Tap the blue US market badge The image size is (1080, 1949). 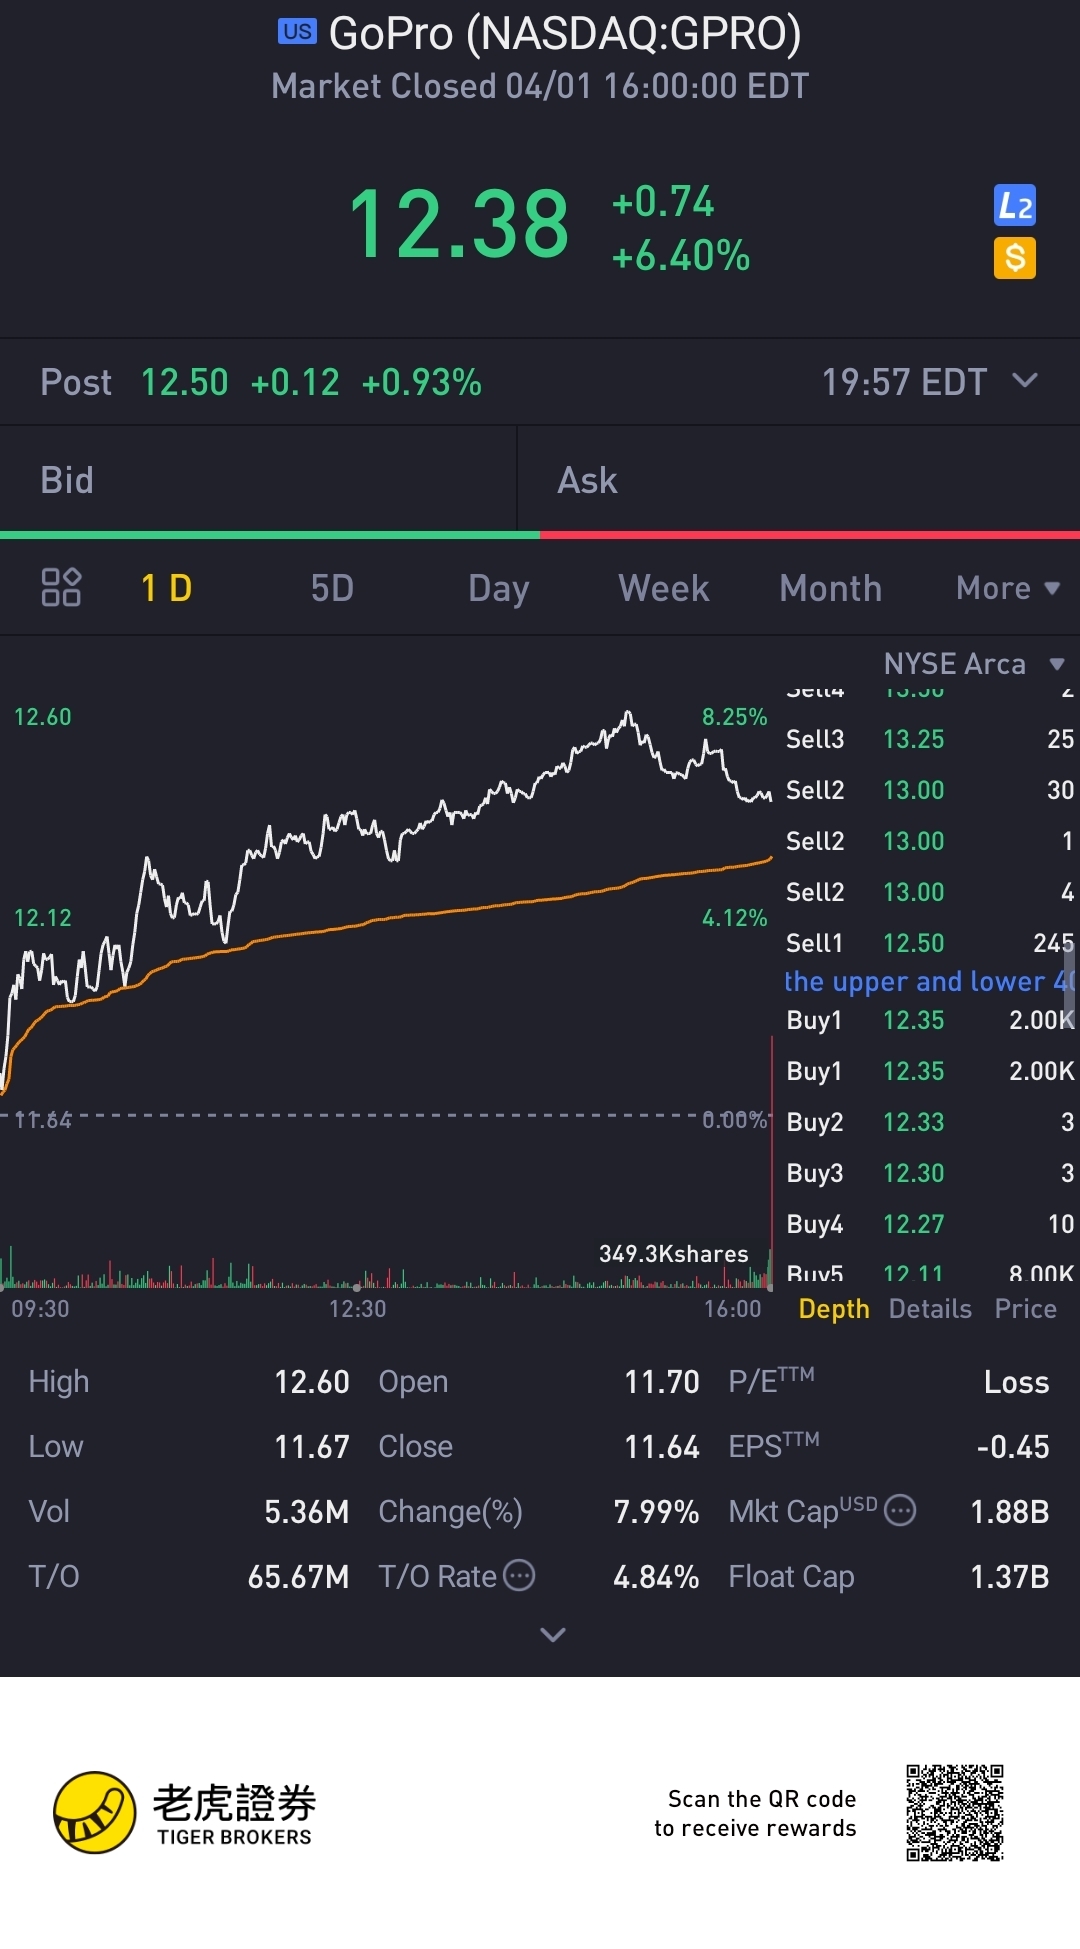coord(297,32)
